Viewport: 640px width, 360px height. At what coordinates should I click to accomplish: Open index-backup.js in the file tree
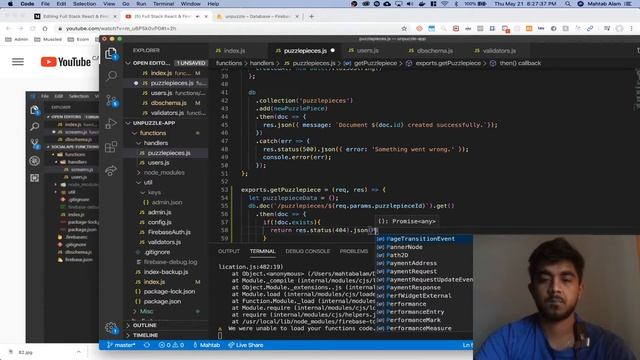tap(167, 272)
